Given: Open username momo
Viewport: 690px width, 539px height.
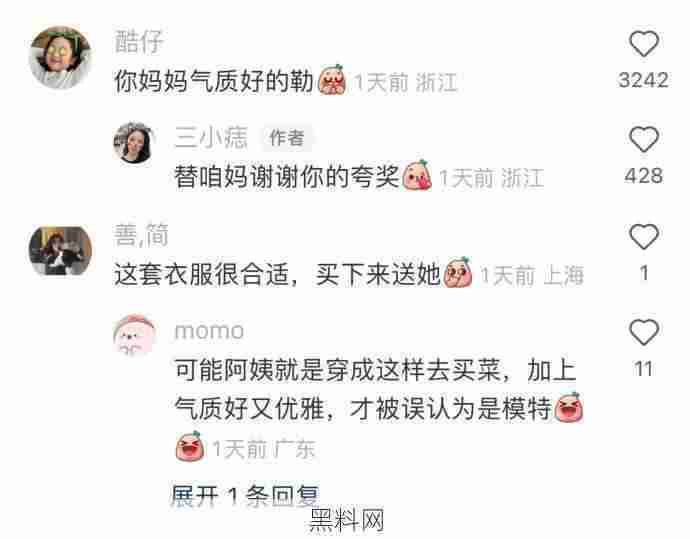Looking at the screenshot, I should [209, 331].
